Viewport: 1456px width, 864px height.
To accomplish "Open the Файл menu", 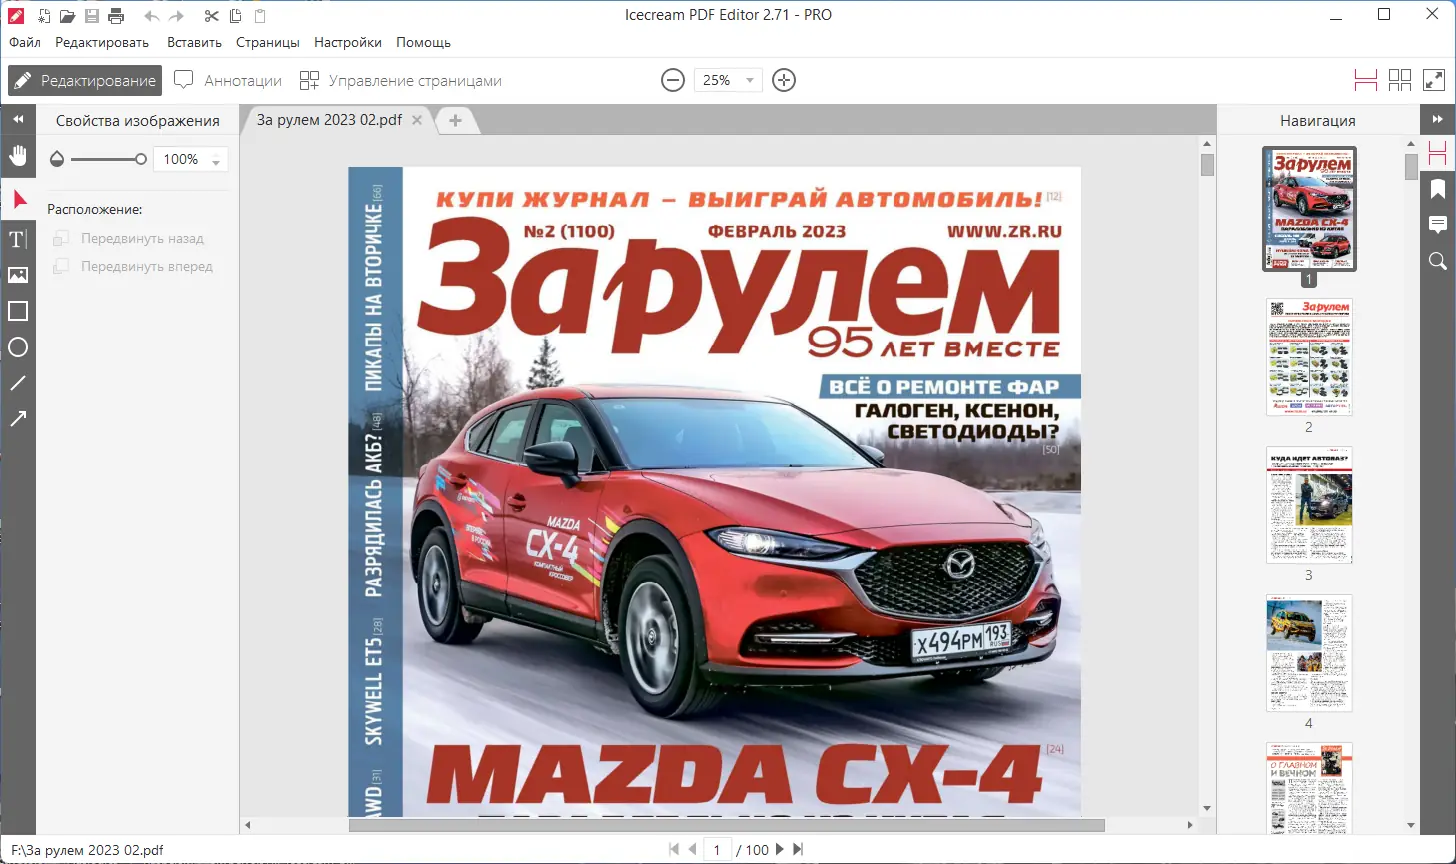I will click(25, 43).
